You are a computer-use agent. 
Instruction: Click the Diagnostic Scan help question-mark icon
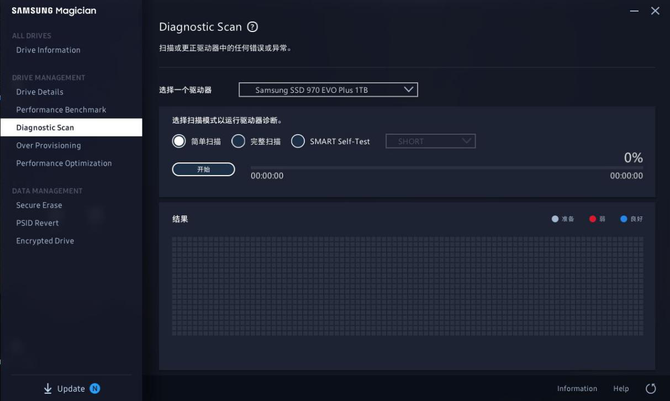point(253,27)
